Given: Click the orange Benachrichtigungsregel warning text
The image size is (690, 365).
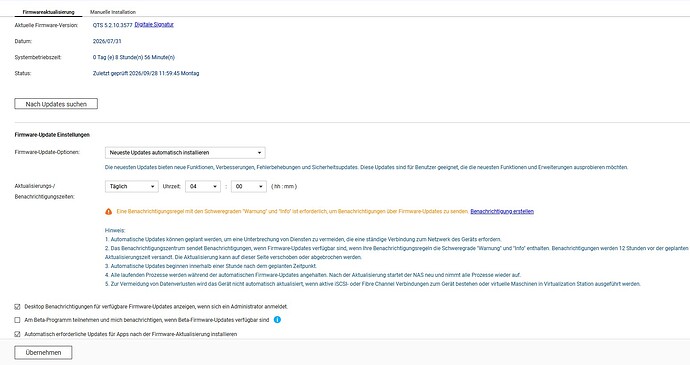Looking at the screenshot, I should click(292, 211).
